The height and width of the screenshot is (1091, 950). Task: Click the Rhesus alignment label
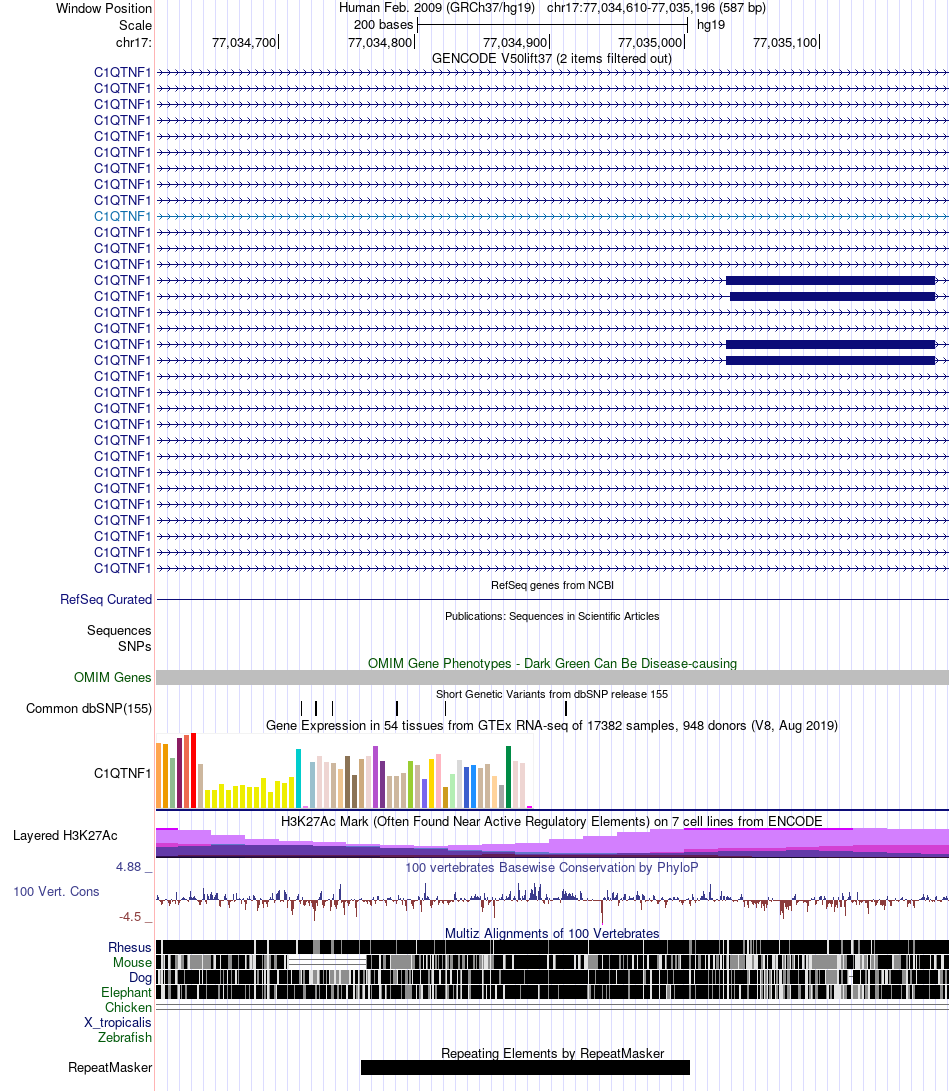pos(129,948)
